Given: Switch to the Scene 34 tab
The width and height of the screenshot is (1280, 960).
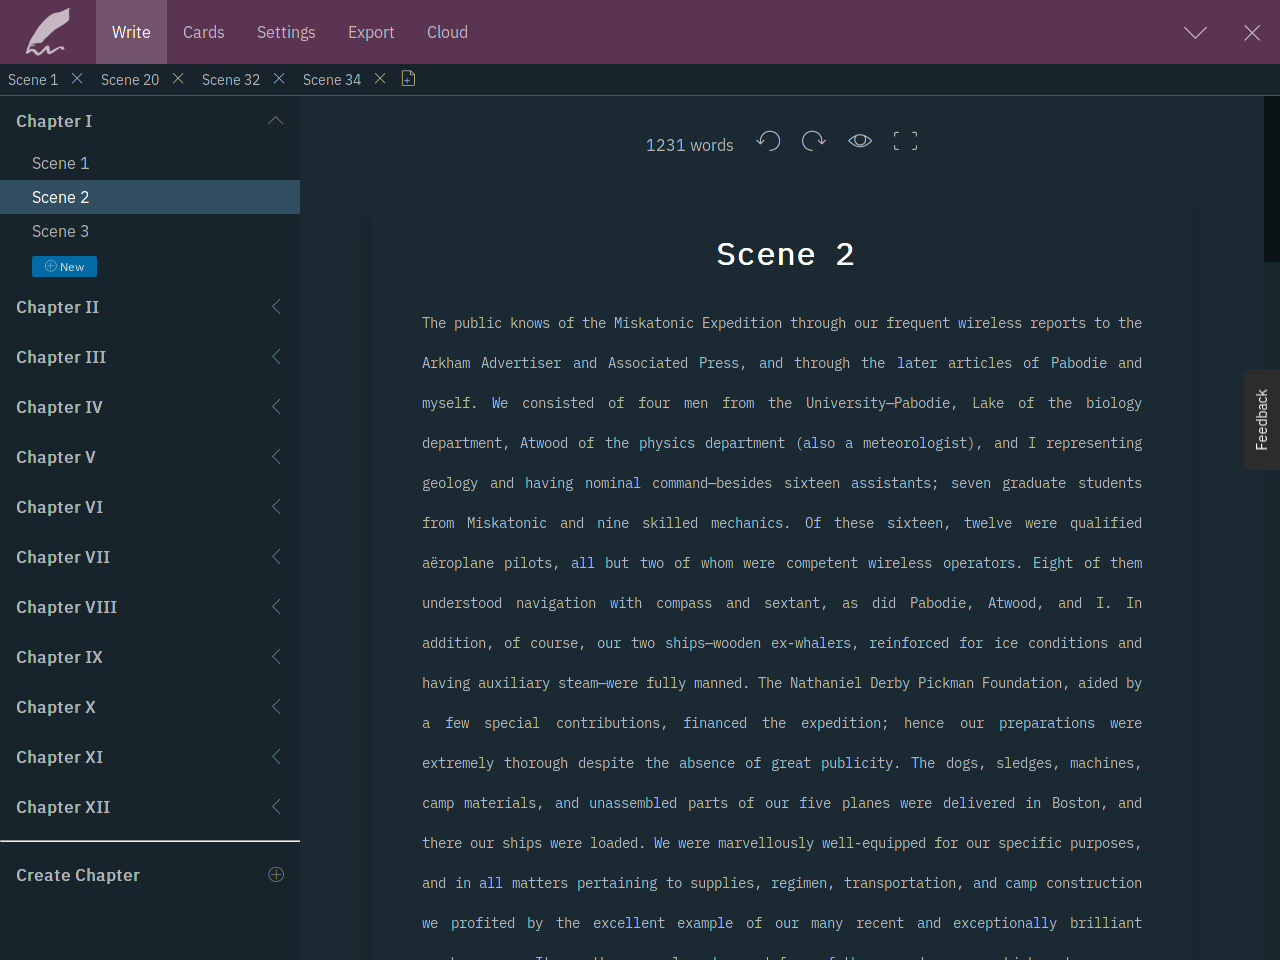Looking at the screenshot, I should point(332,80).
